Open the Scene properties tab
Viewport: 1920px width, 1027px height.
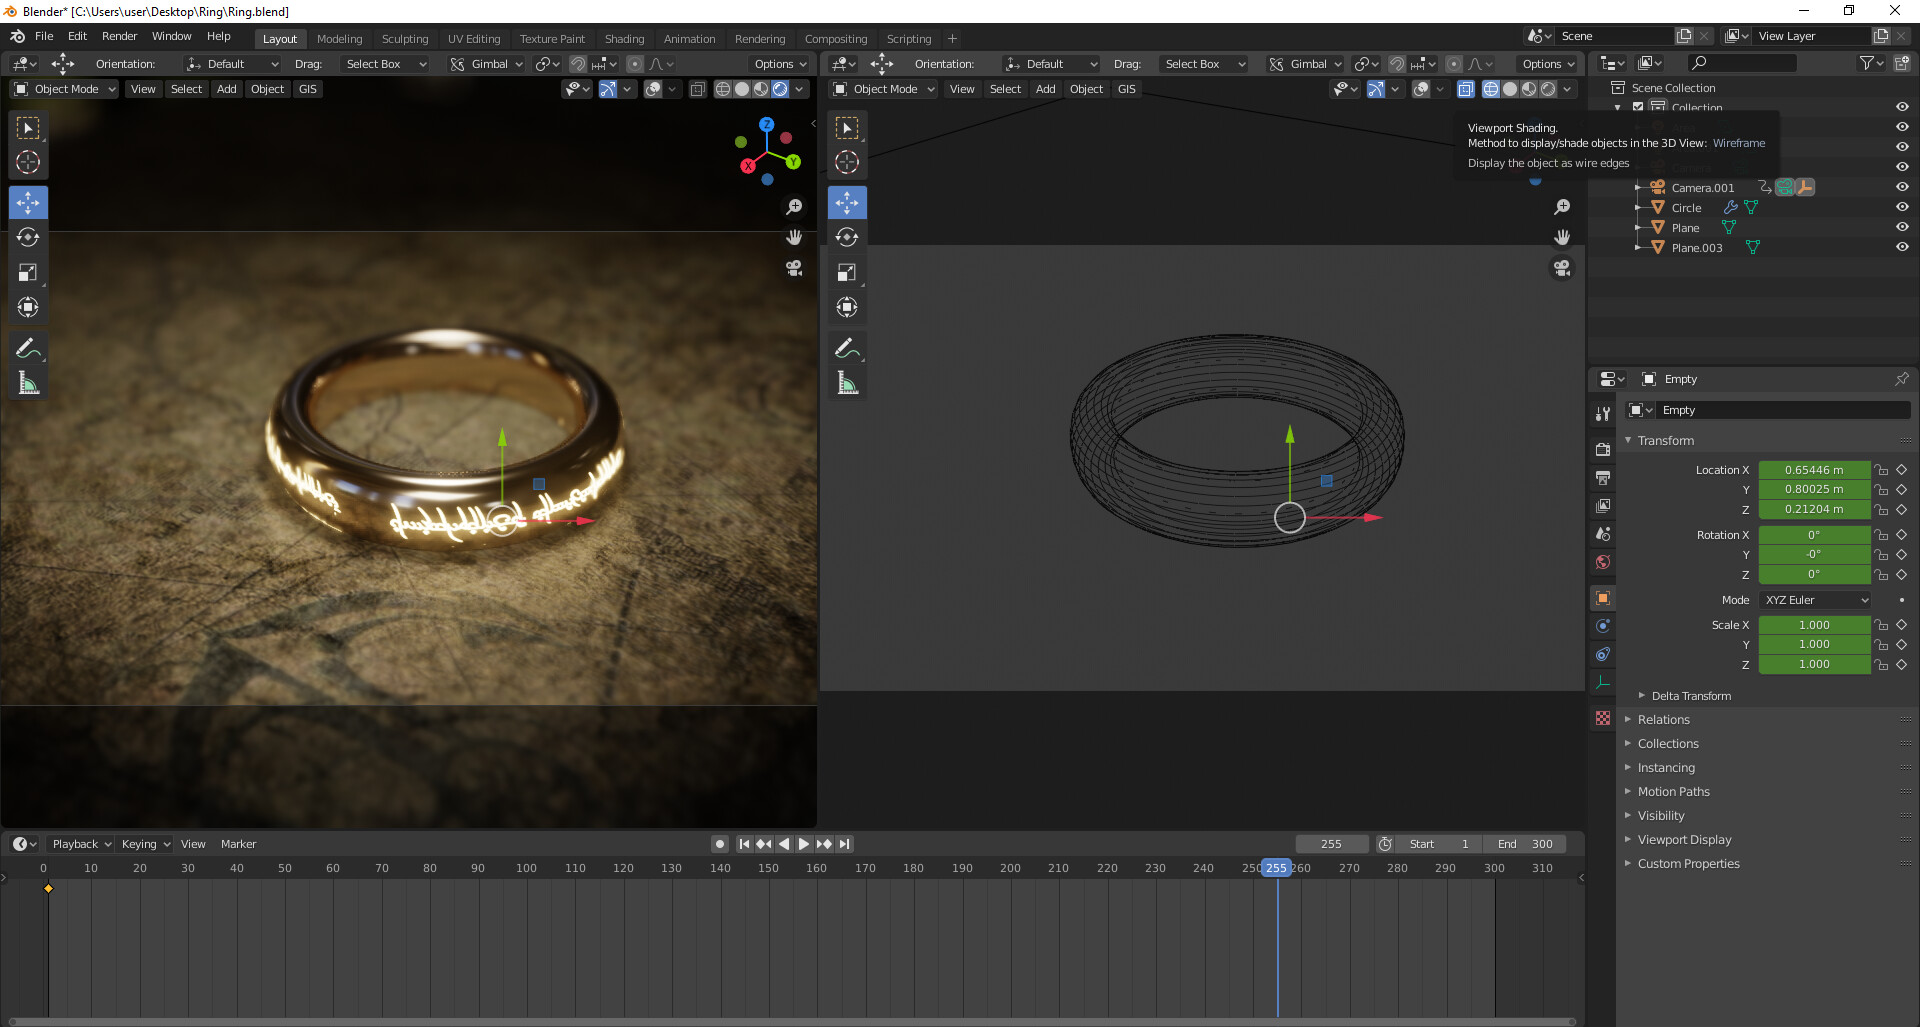tap(1603, 534)
